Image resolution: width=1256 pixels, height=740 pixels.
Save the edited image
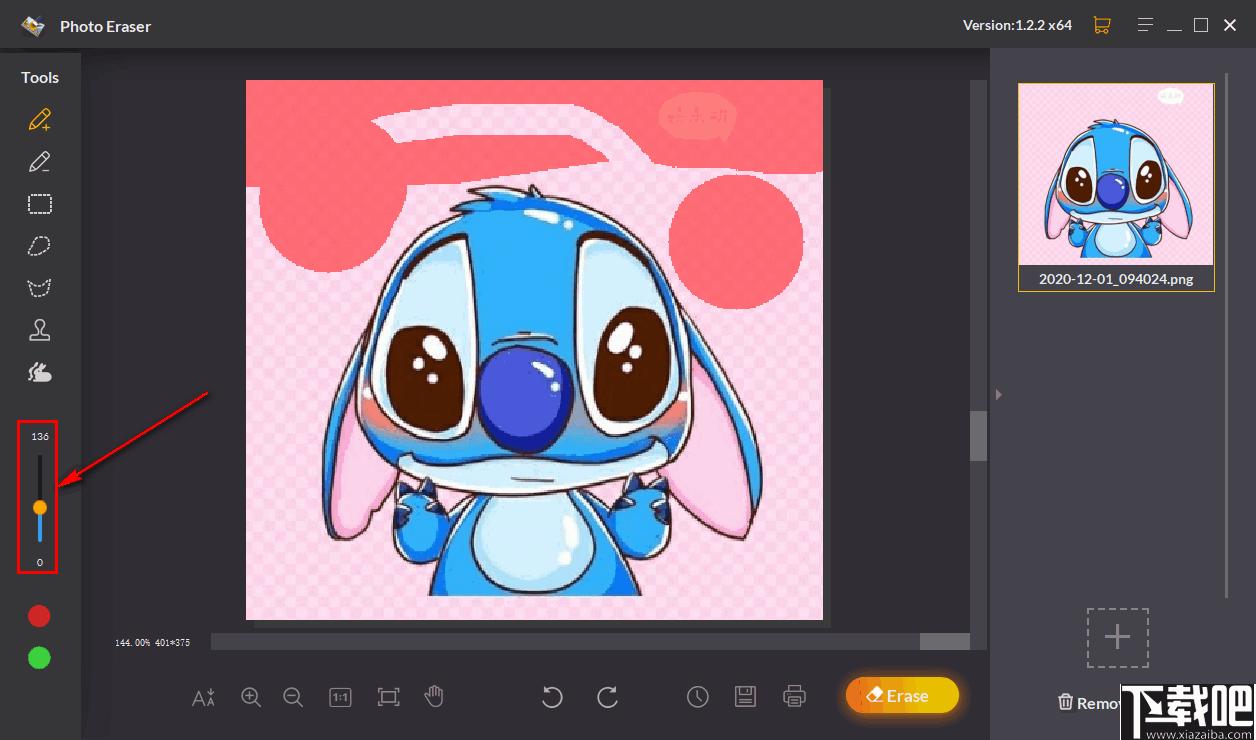click(745, 697)
